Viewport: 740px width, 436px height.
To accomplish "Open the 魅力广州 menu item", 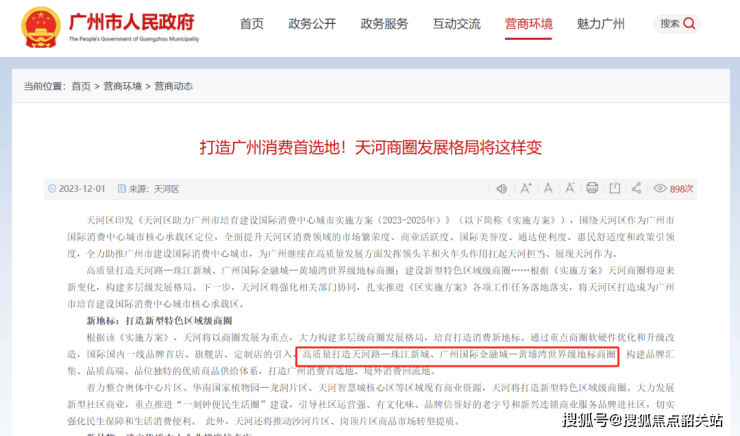I will (600, 24).
